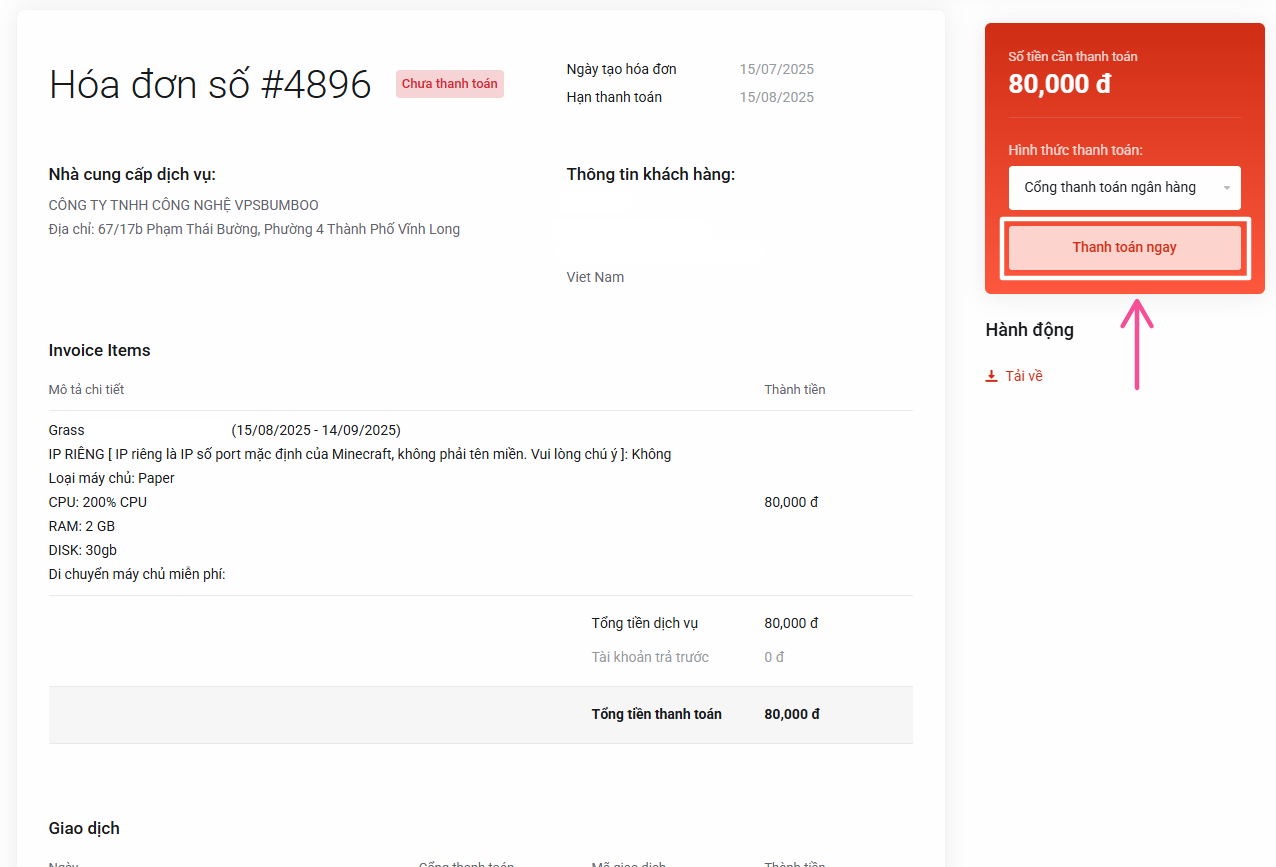
Task: Click the Hành động section heading
Action: (1029, 330)
